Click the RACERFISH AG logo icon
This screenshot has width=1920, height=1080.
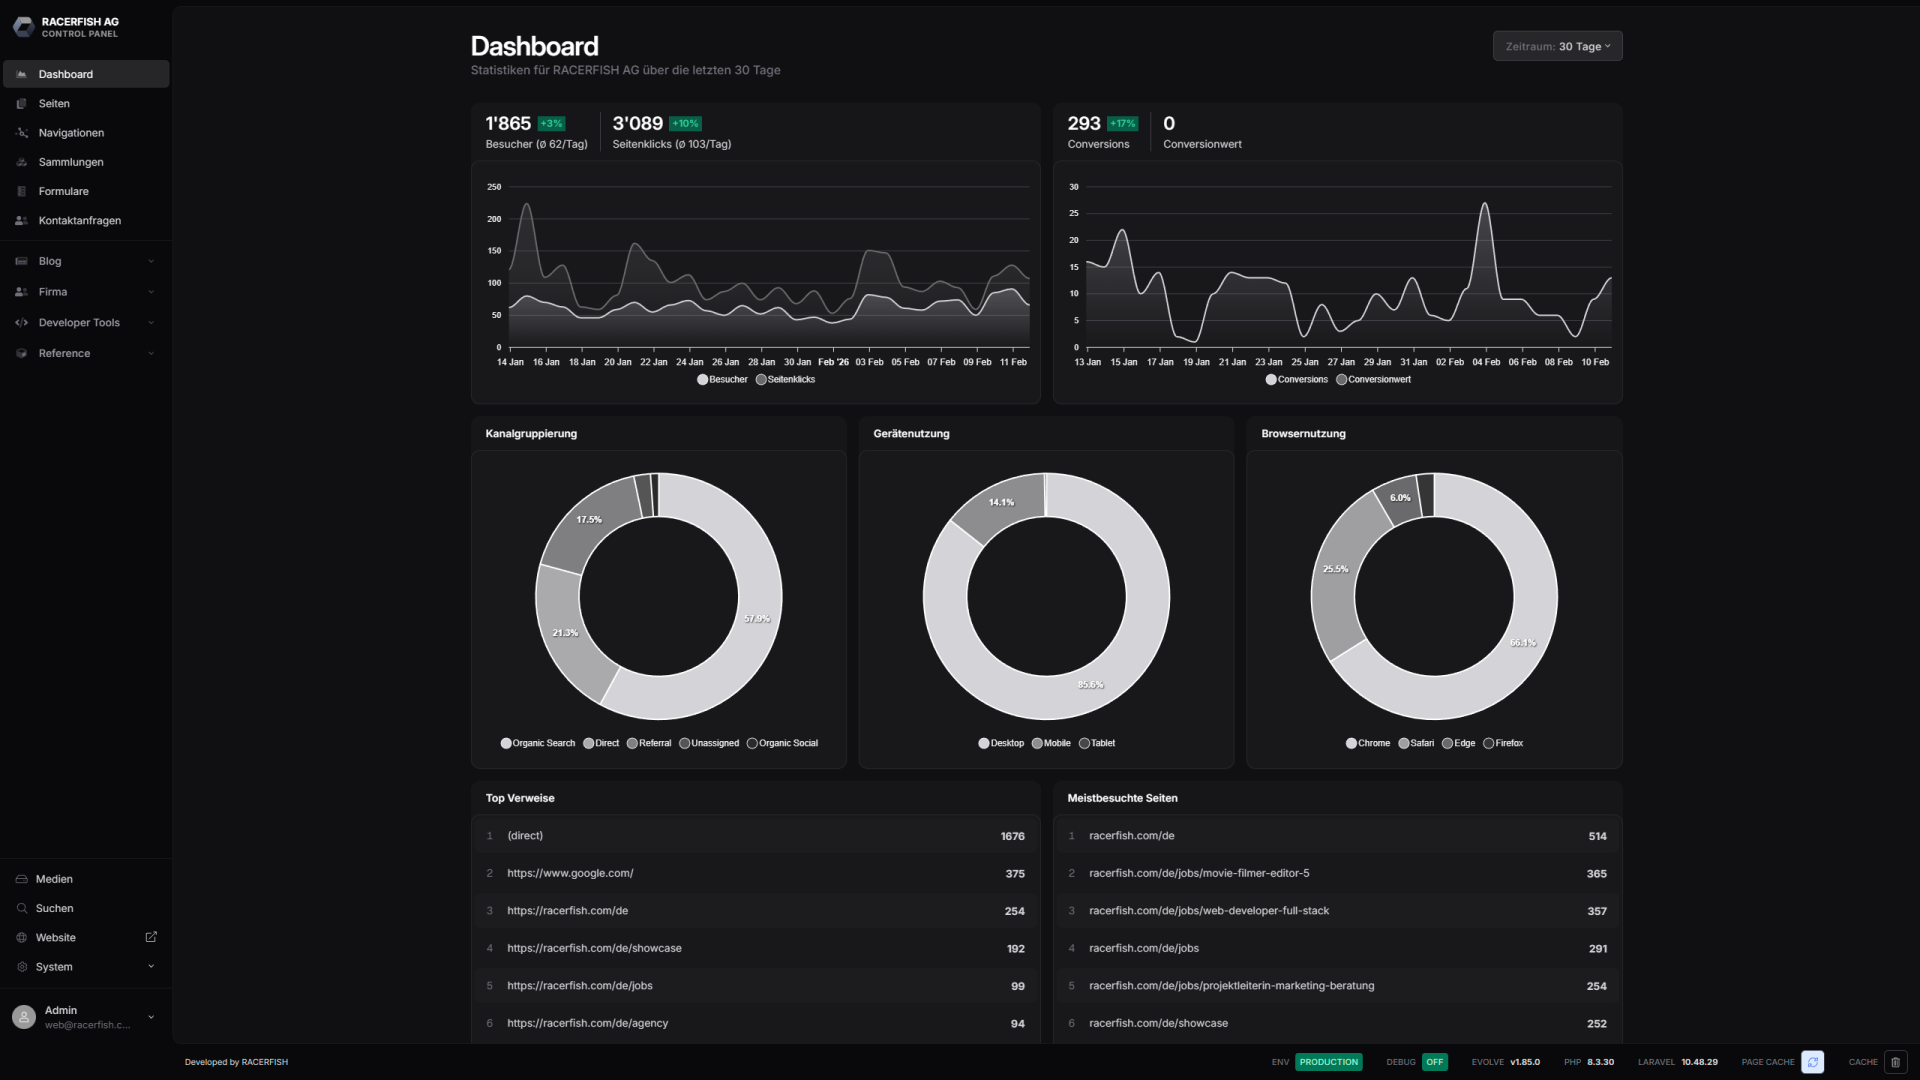[23, 27]
